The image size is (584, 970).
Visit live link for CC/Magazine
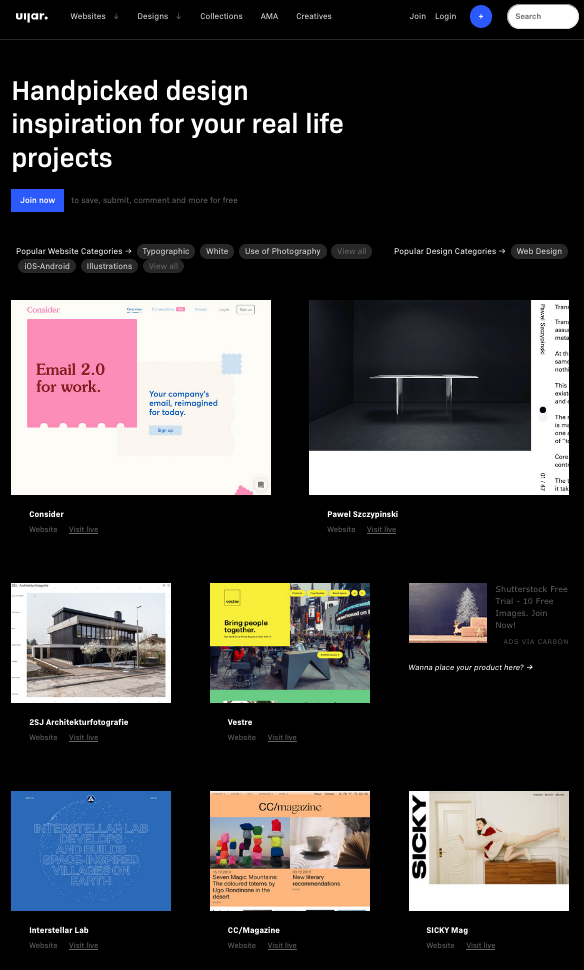pyautogui.click(x=282, y=945)
